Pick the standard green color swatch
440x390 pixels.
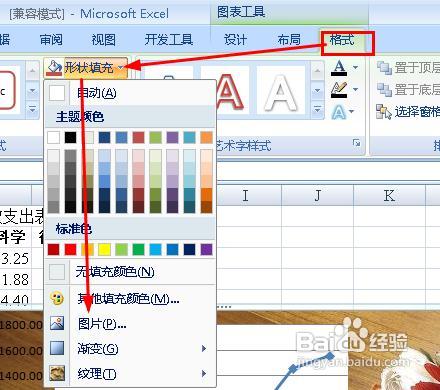(138, 249)
